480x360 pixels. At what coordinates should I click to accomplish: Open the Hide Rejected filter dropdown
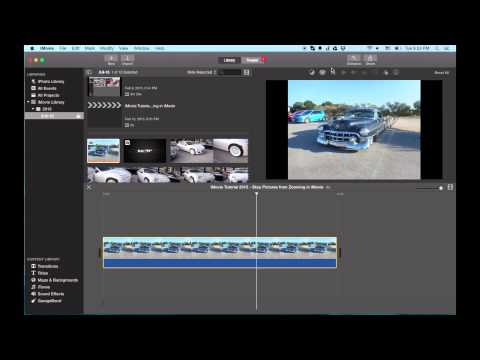[x=201, y=72]
